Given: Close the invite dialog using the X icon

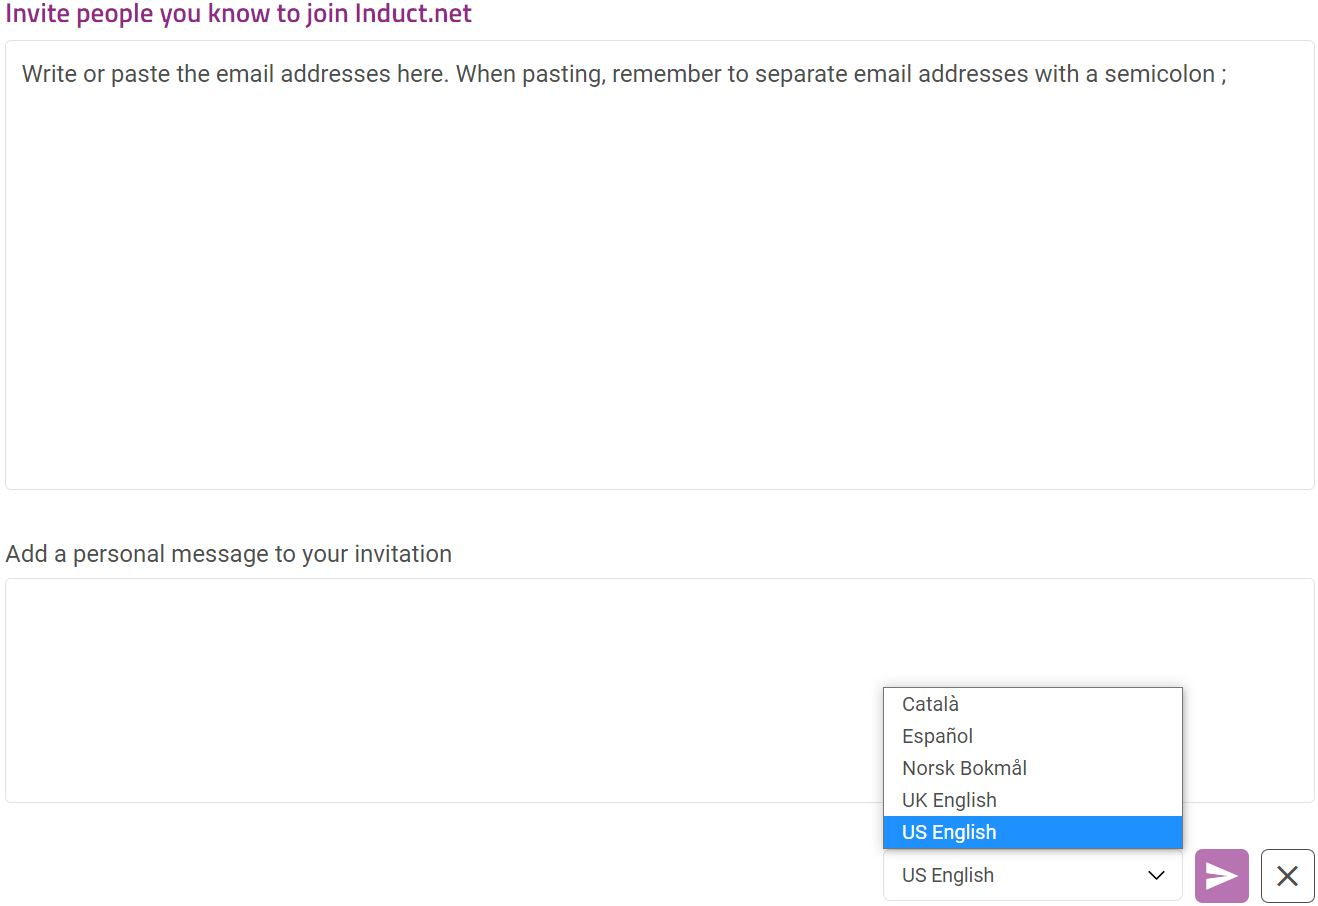Looking at the screenshot, I should 1287,876.
